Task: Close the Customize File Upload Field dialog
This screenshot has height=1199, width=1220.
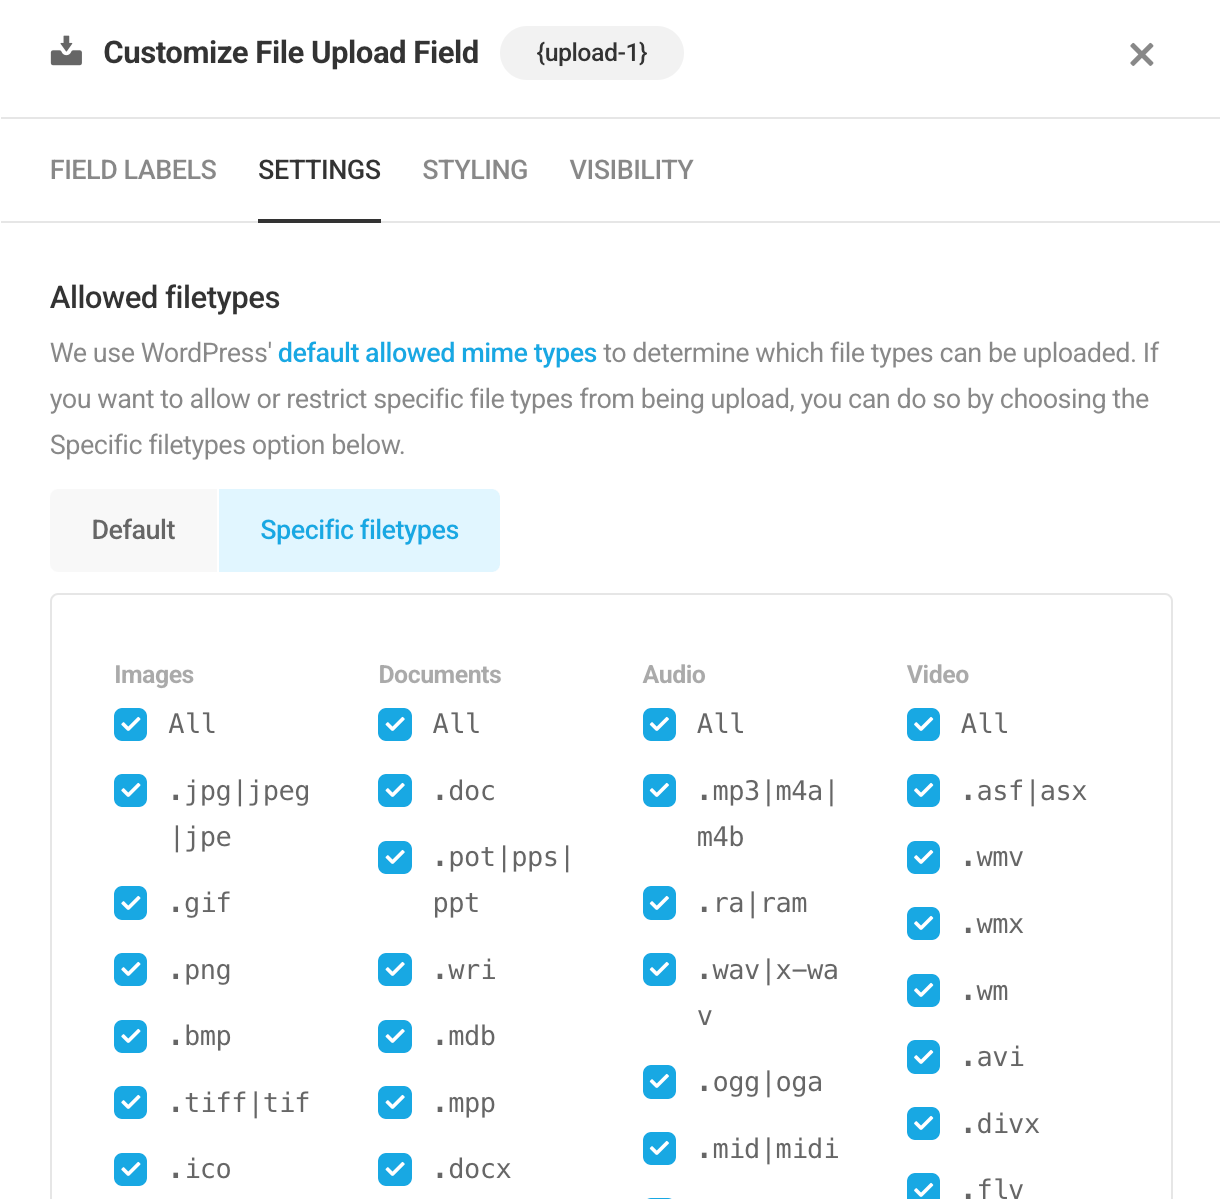Action: [1141, 54]
